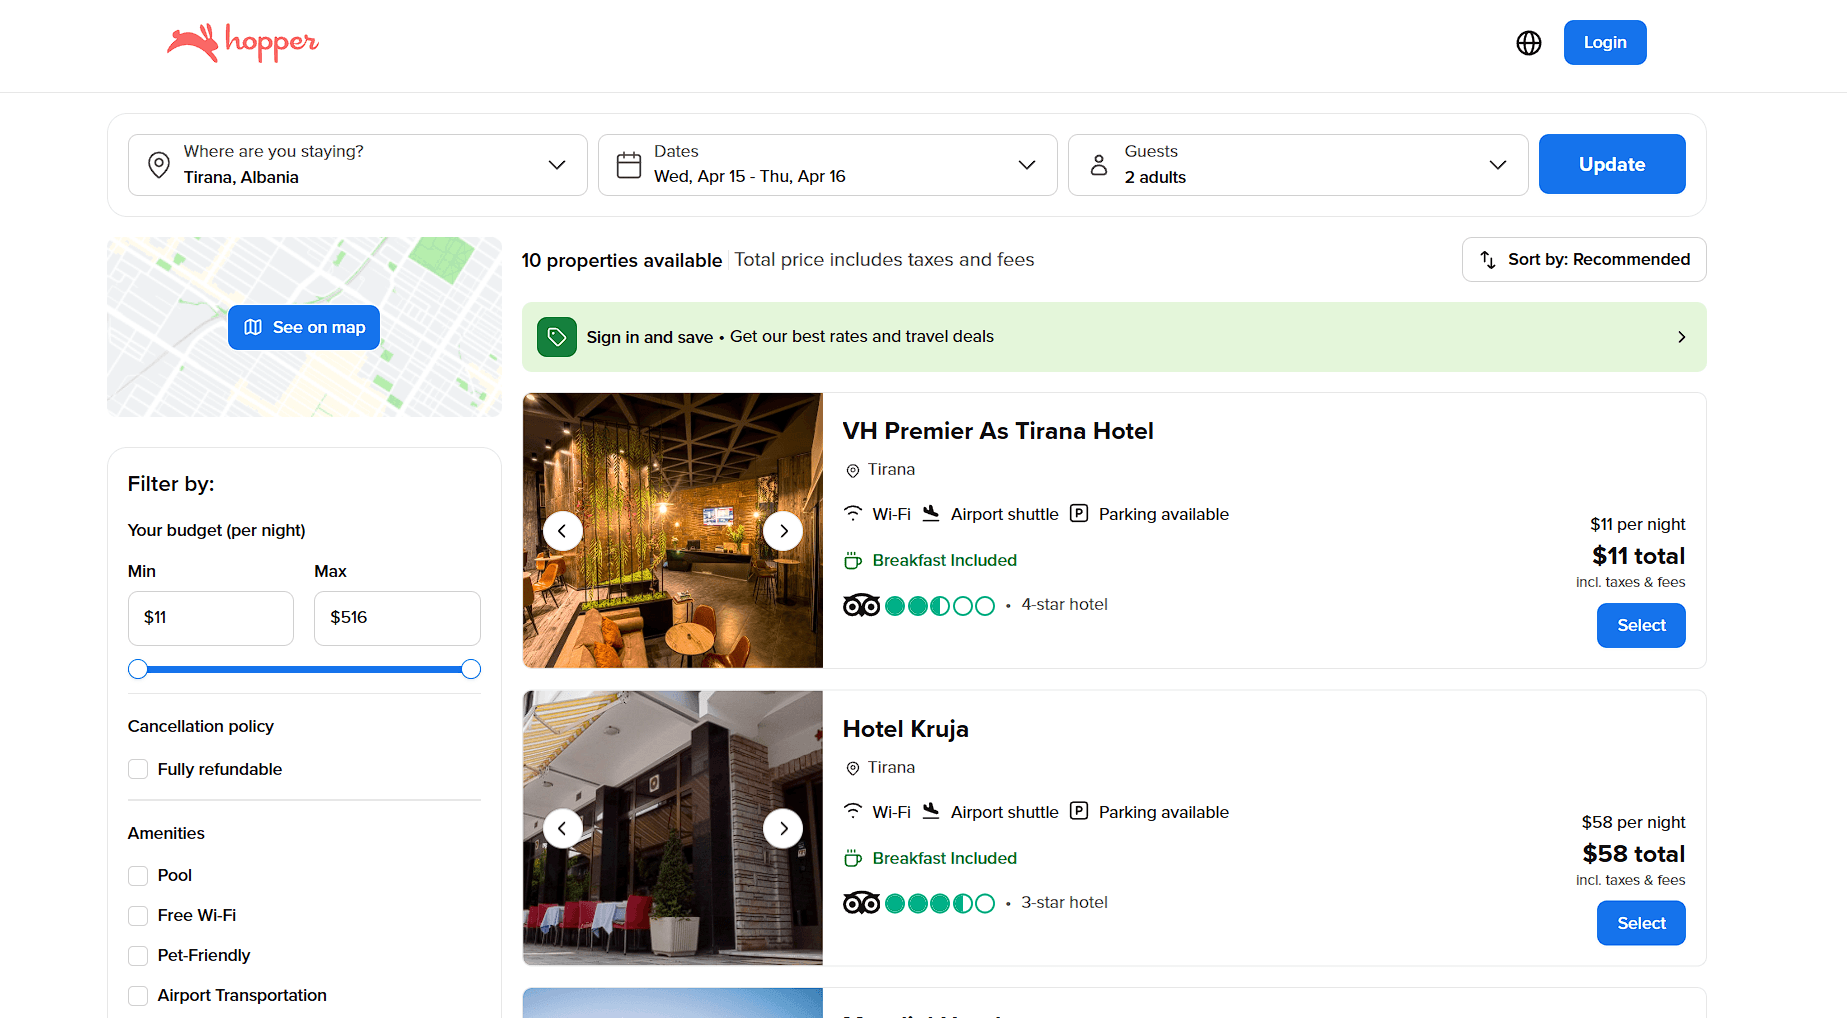The width and height of the screenshot is (1847, 1018).
Task: Click the green tag sign-in deal icon
Action: point(557,337)
